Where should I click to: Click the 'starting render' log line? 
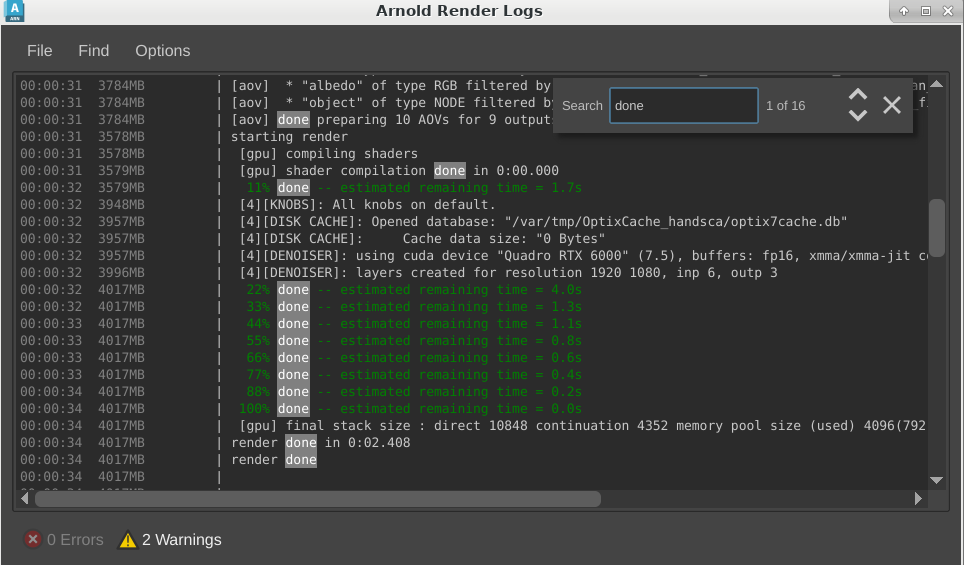tap(289, 136)
